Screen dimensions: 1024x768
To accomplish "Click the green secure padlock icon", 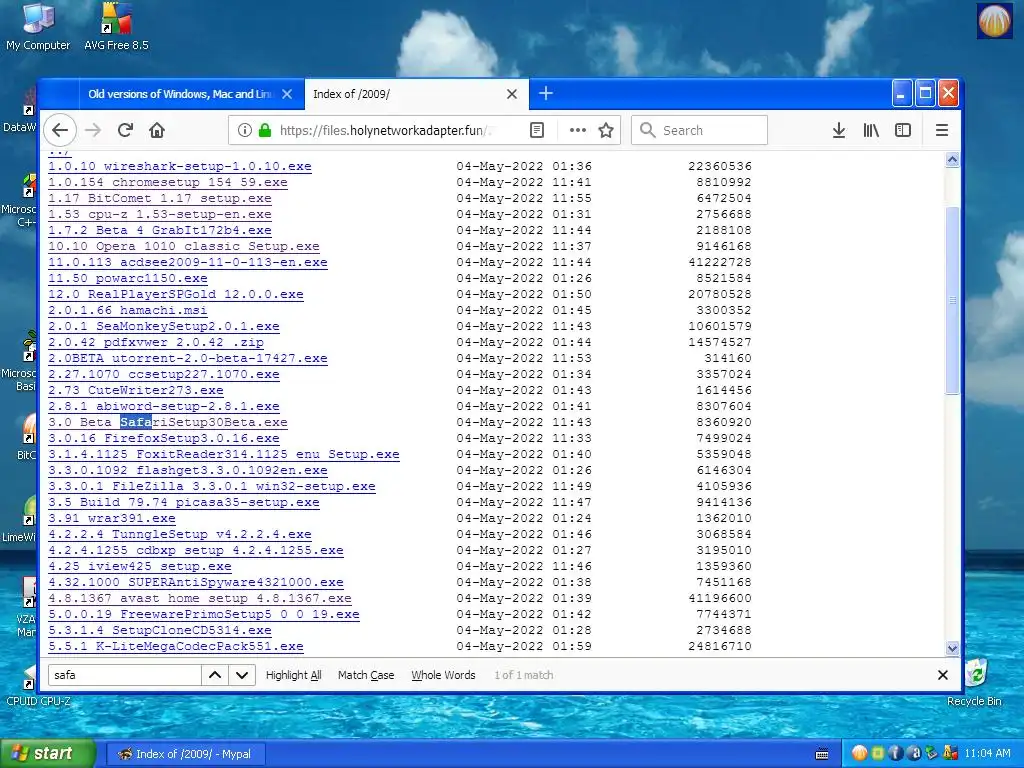I will tap(264, 130).
